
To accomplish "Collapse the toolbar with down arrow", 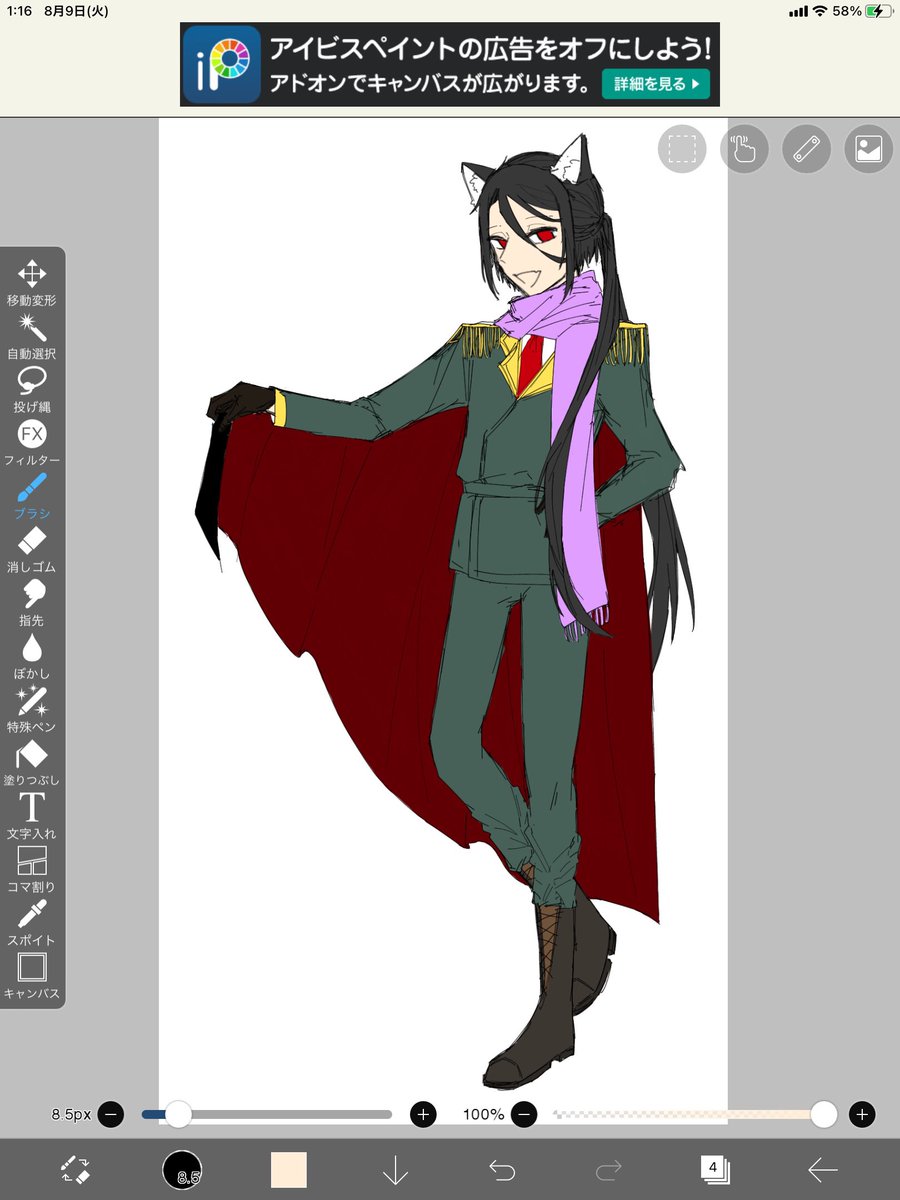I will 395,1169.
